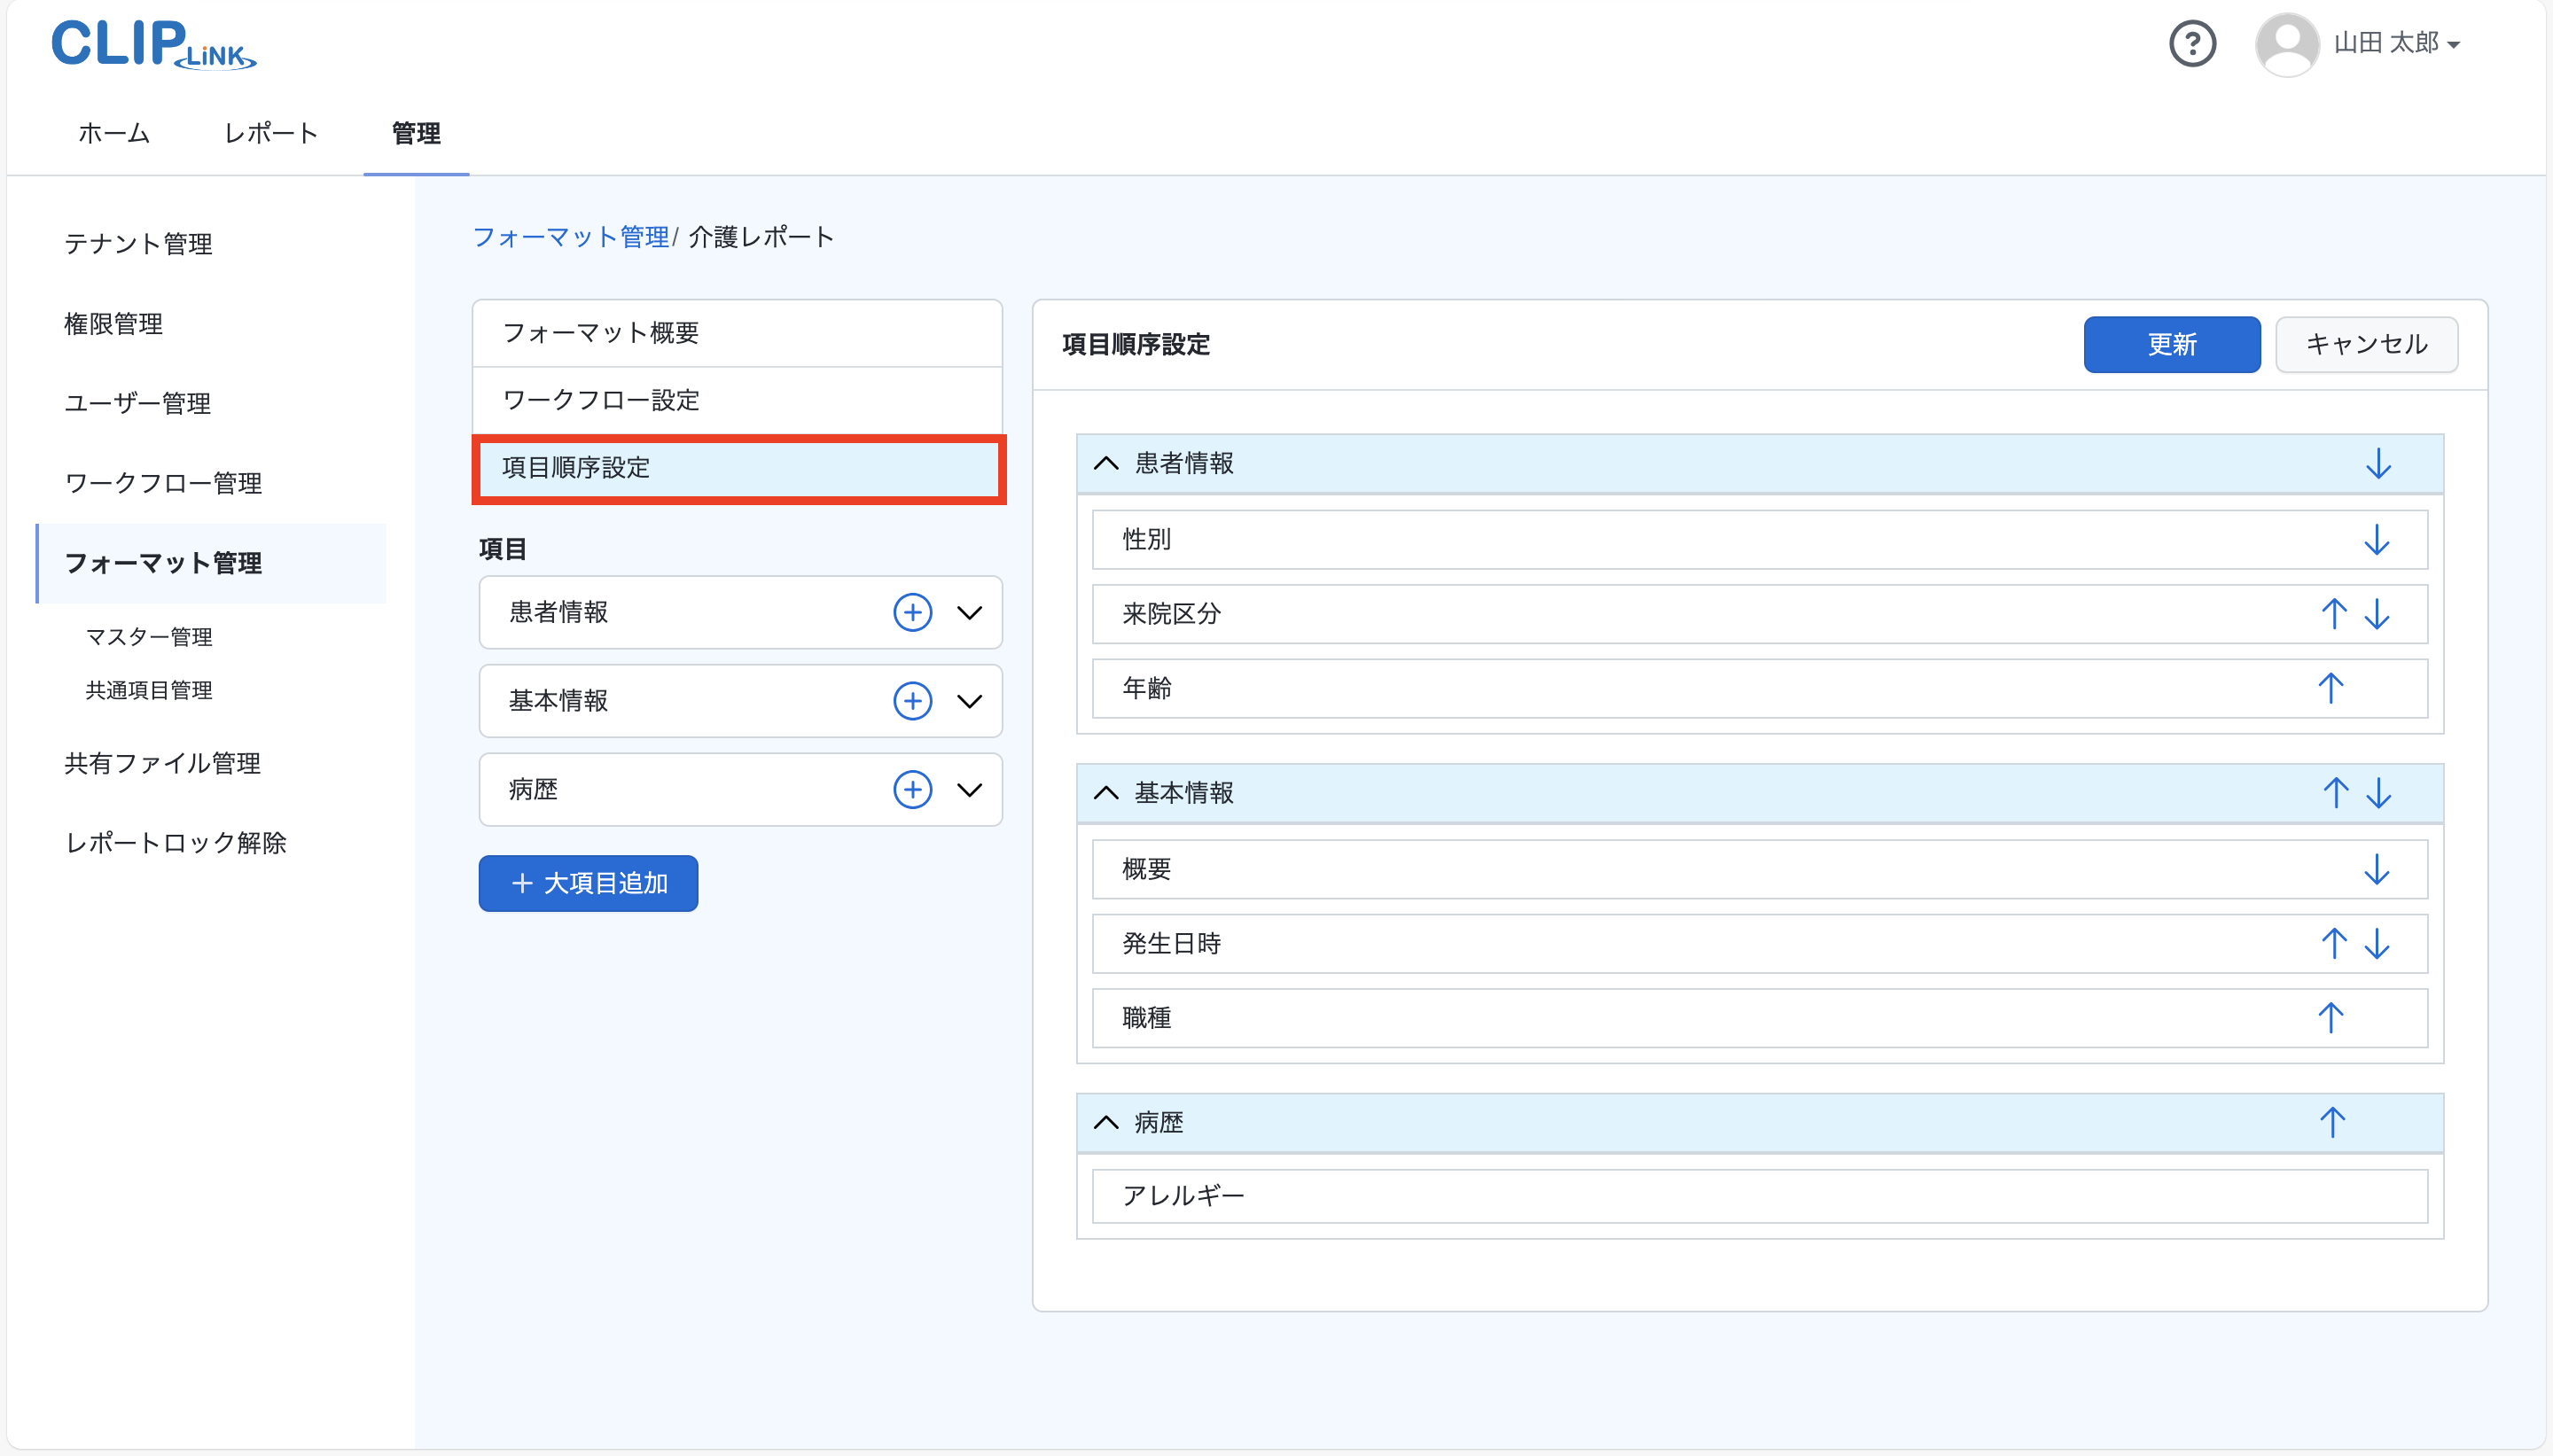Move 来院区分 item up with arrow
This screenshot has width=2553, height=1456.
(x=2333, y=614)
